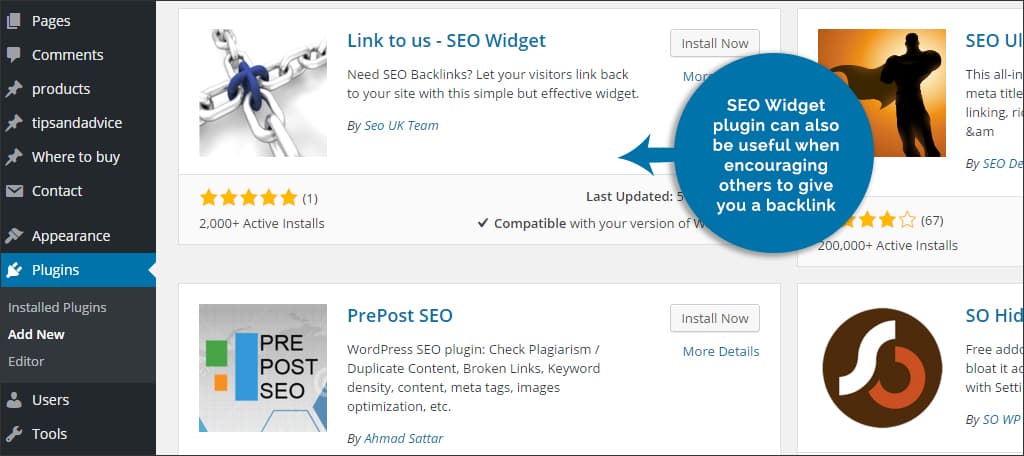The width and height of the screenshot is (1024, 456).
Task: Install the Link to us SEO Widget
Action: 714,44
